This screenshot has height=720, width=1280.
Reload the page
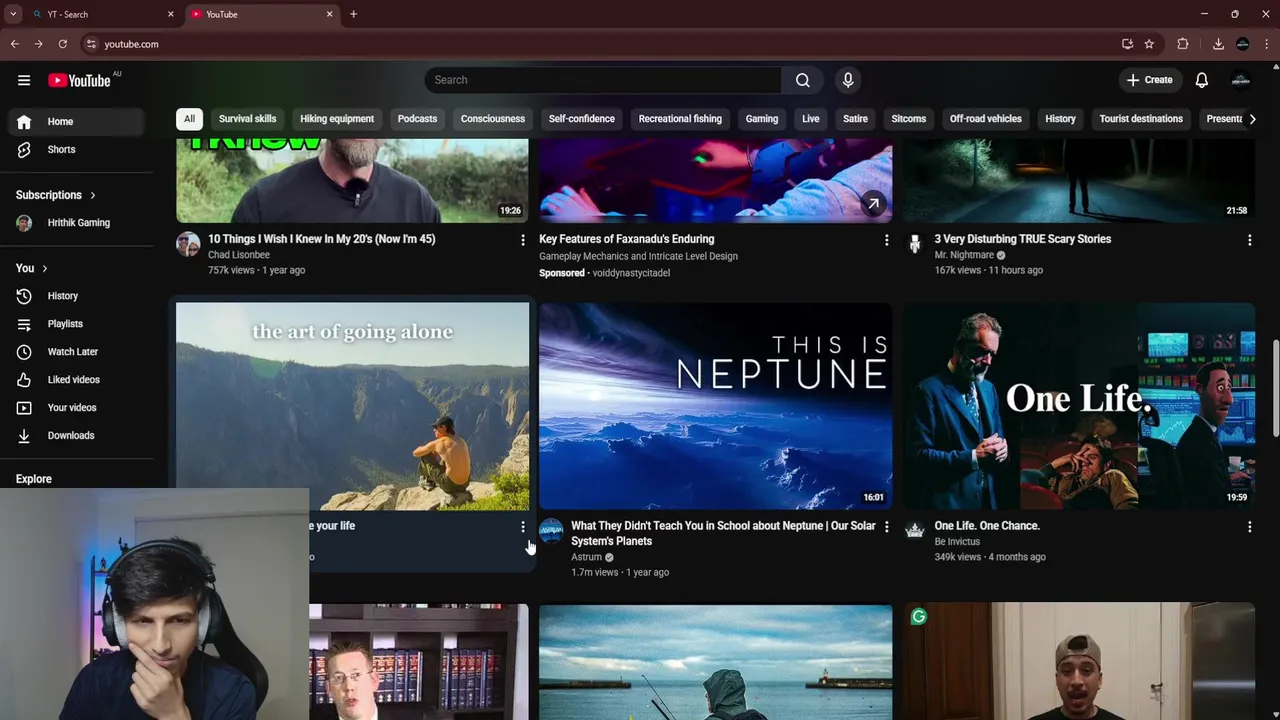[x=63, y=44]
